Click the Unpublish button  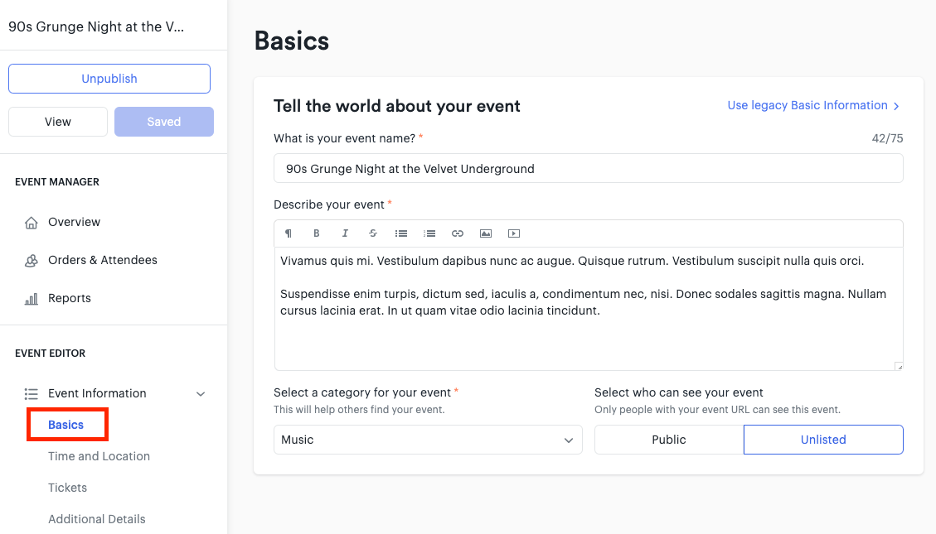pyautogui.click(x=109, y=79)
